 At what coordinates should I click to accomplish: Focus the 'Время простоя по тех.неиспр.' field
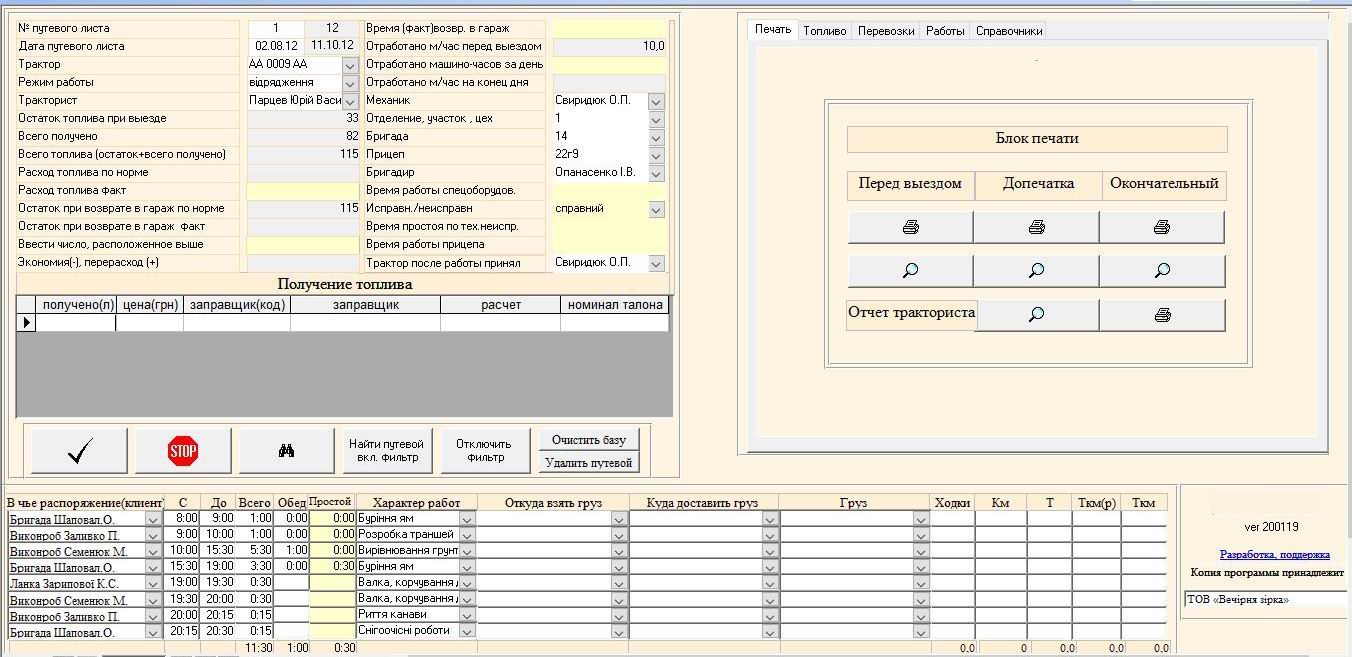(x=609, y=226)
